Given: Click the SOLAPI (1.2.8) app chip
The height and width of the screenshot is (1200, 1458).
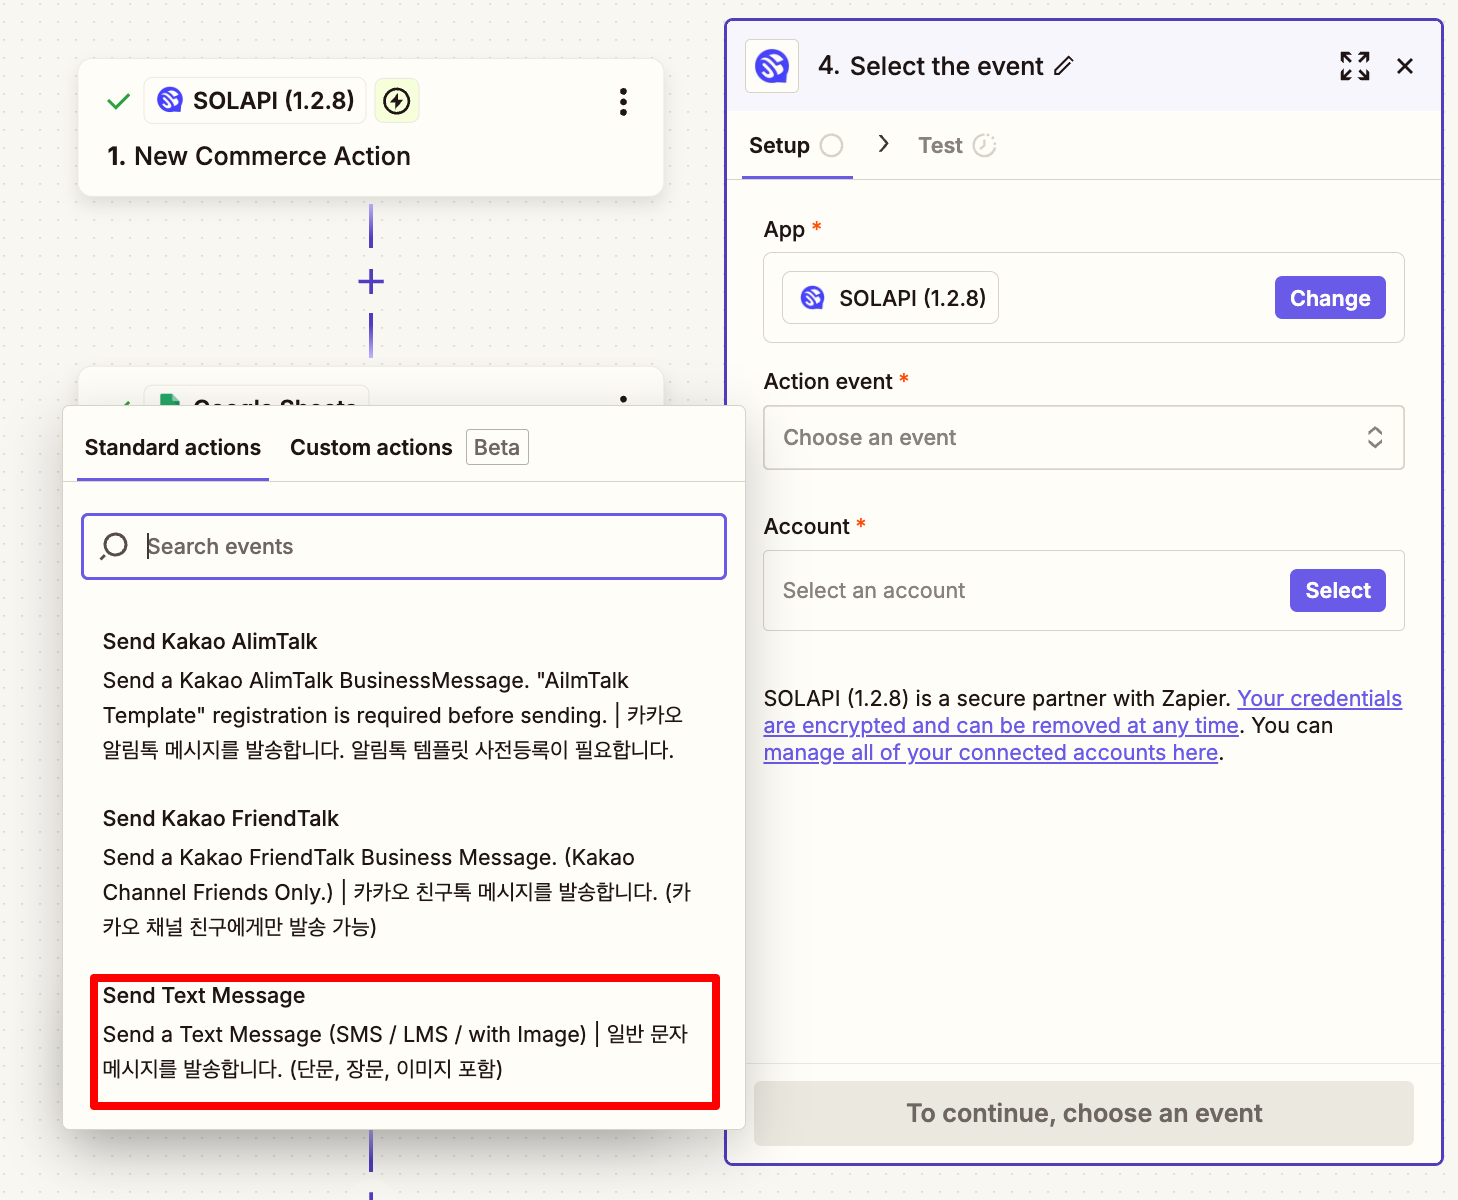Looking at the screenshot, I should [890, 298].
